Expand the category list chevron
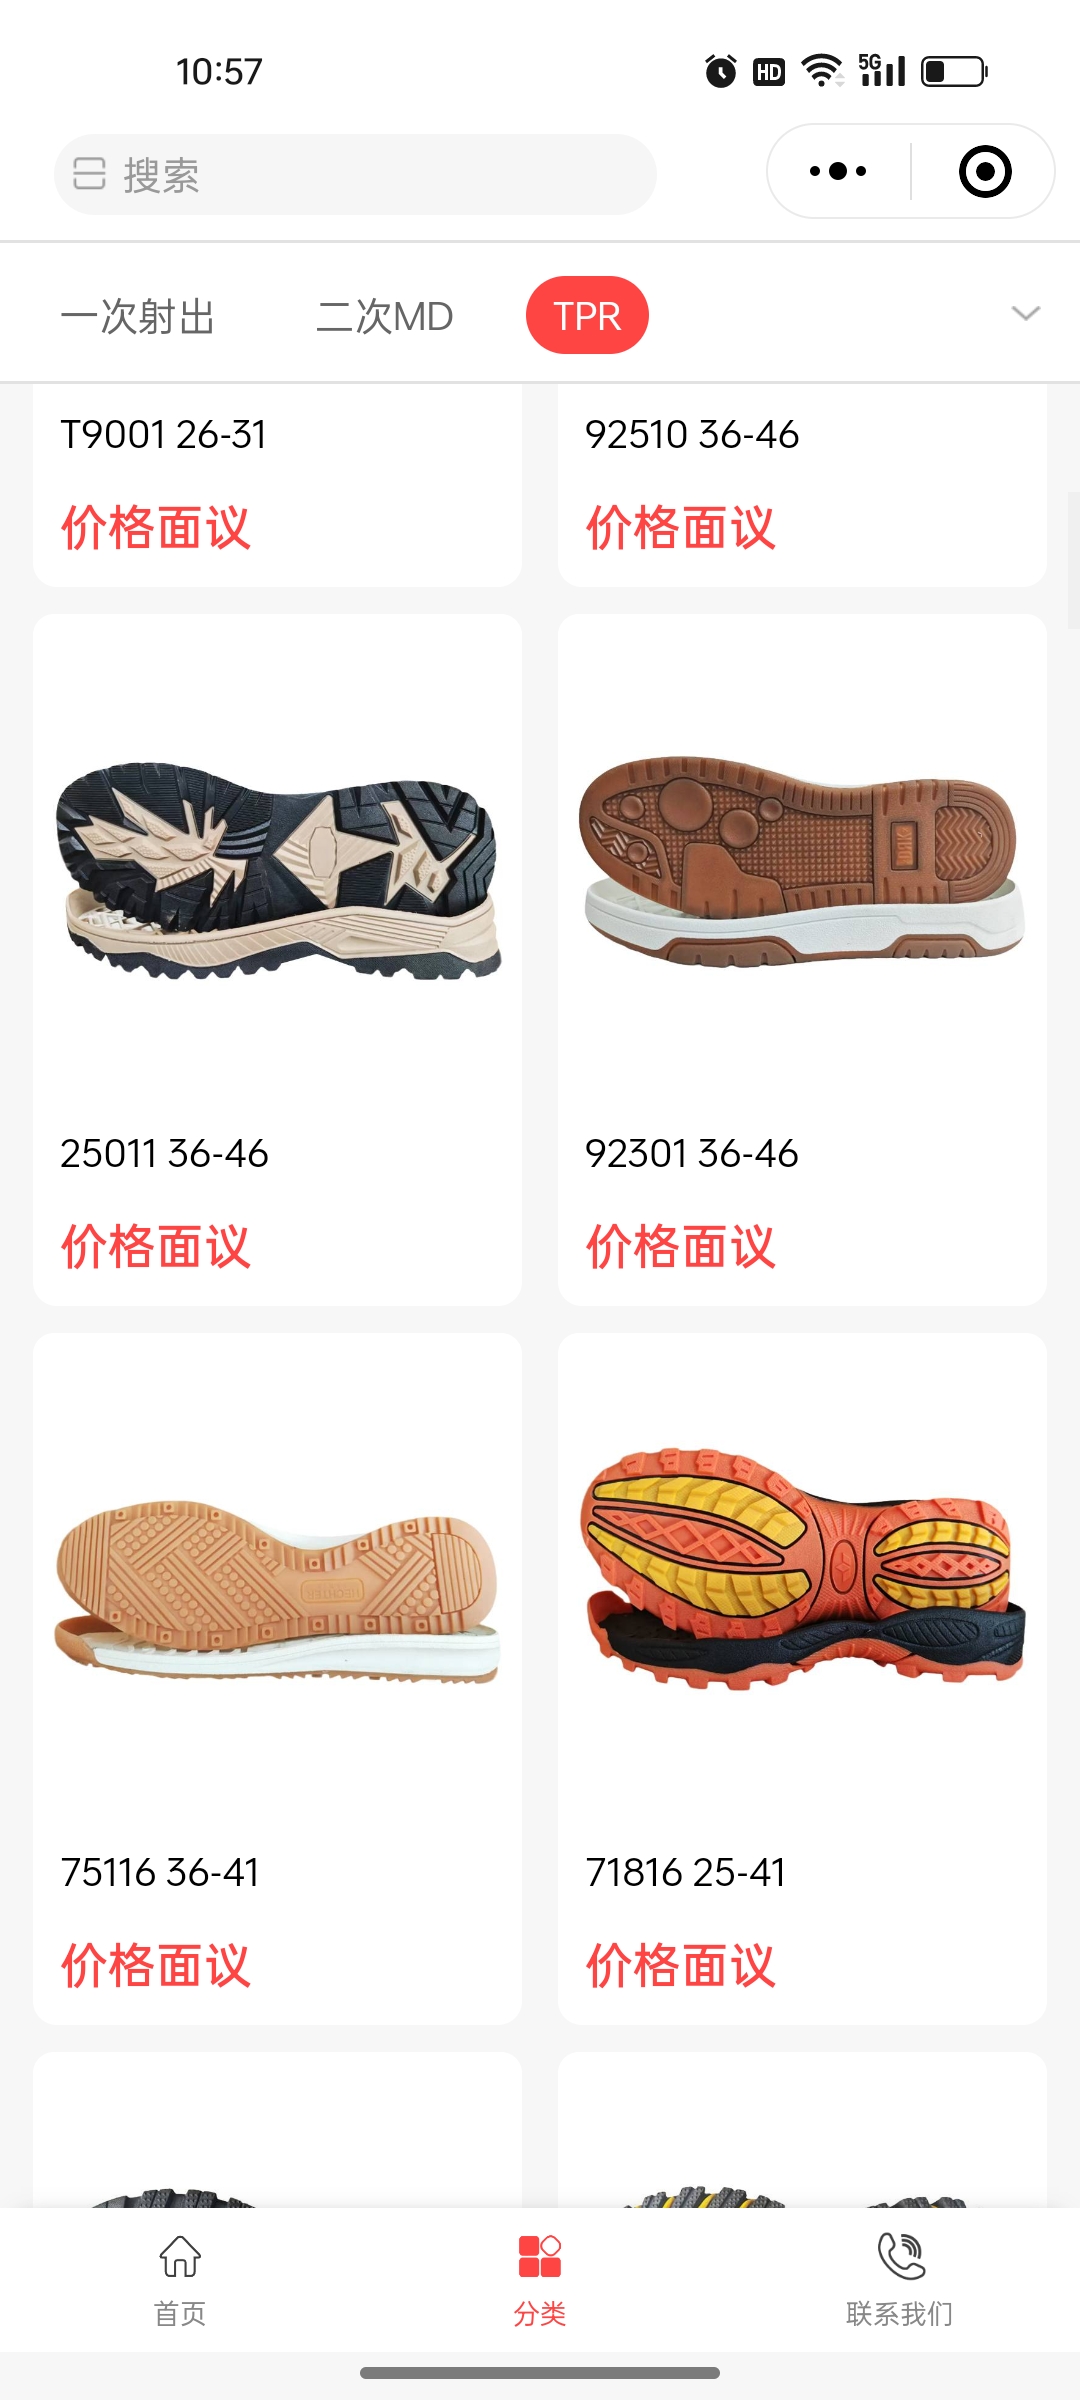Screen dimensions: 1080x2400 1026,314
